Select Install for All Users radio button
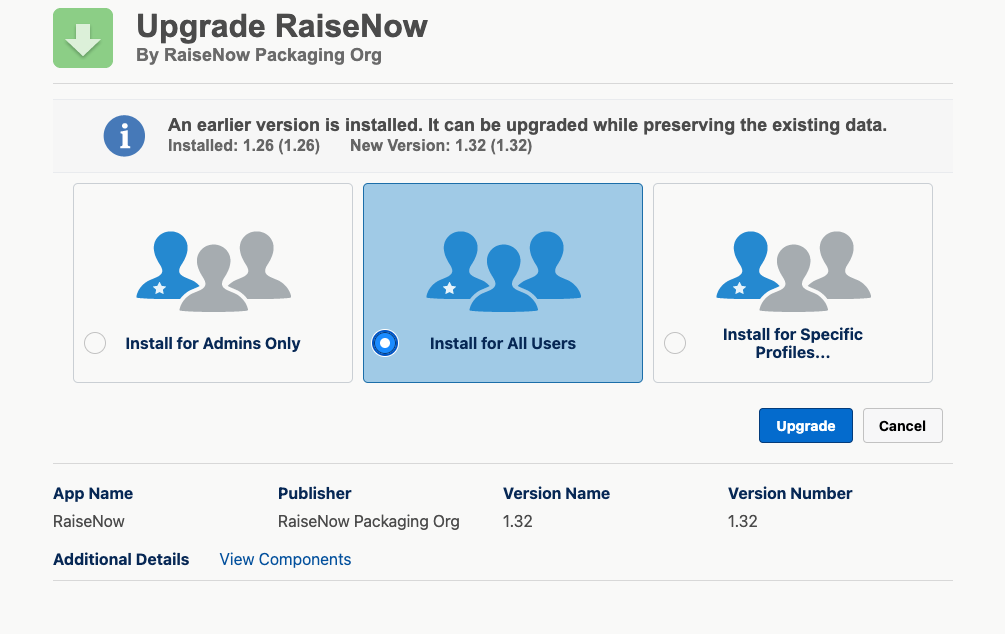 tap(385, 343)
